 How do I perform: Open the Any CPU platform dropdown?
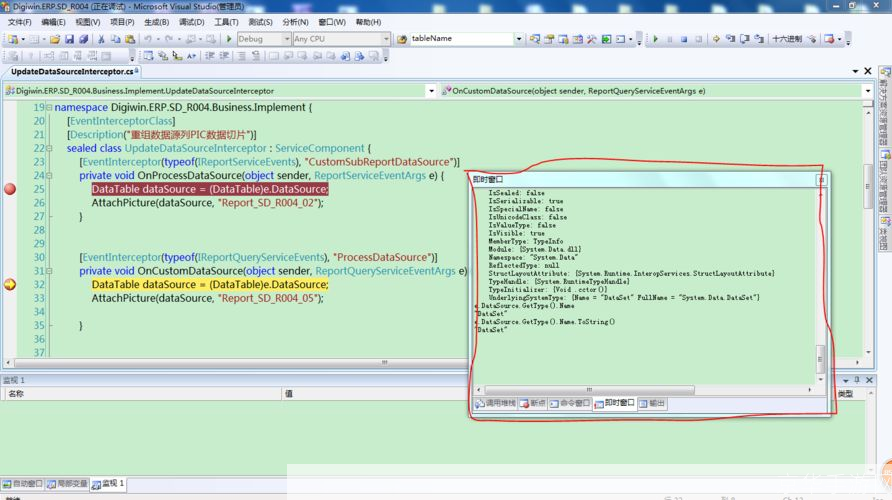tap(386, 39)
